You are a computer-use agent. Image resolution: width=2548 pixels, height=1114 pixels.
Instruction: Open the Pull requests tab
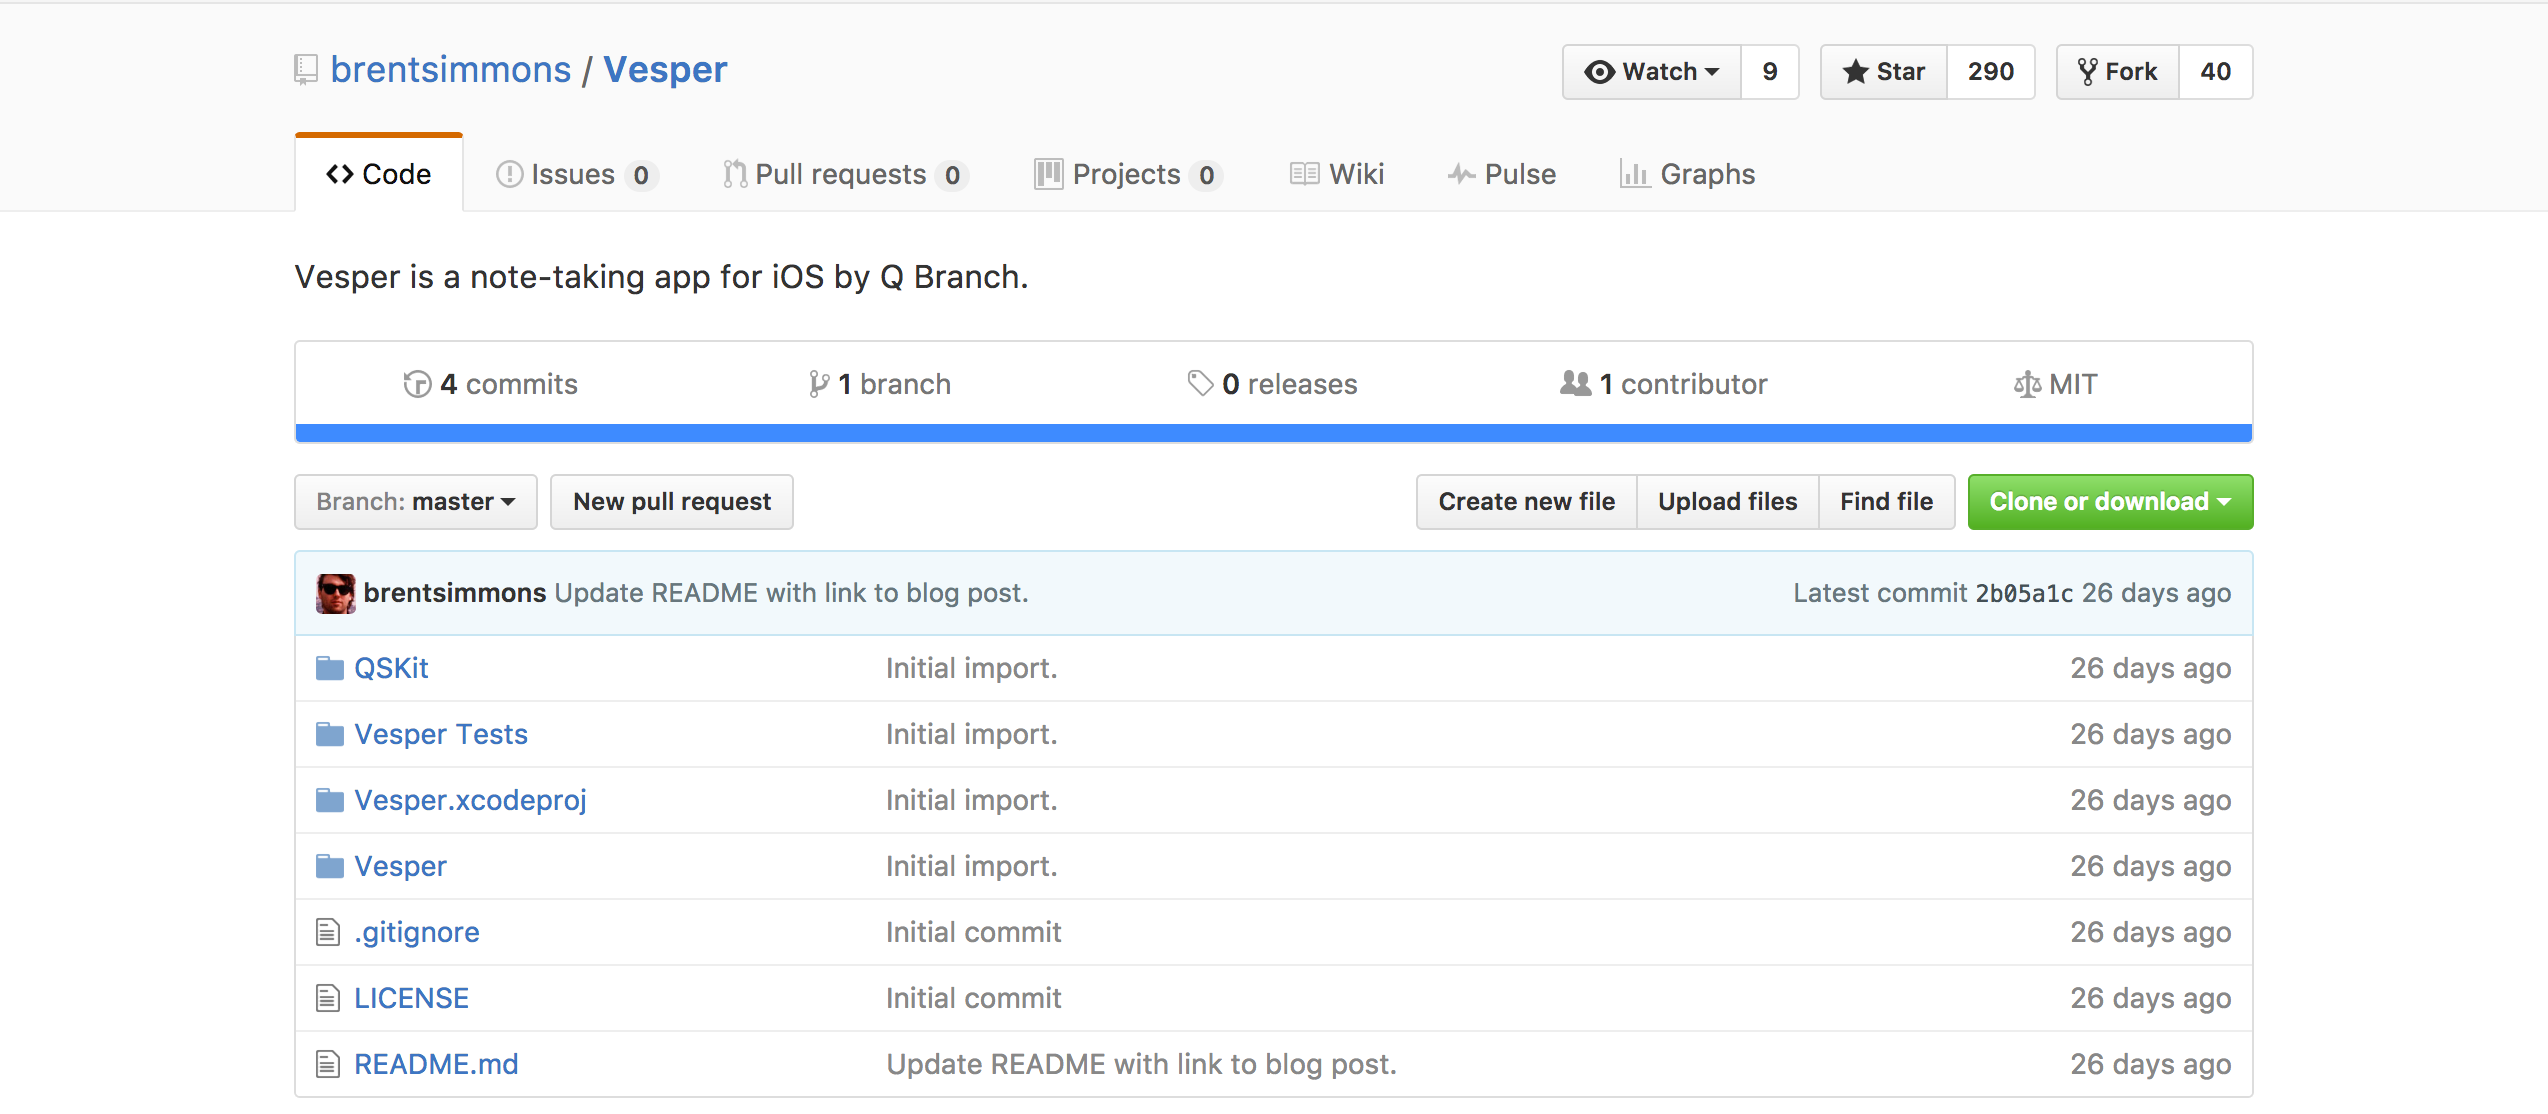(842, 175)
